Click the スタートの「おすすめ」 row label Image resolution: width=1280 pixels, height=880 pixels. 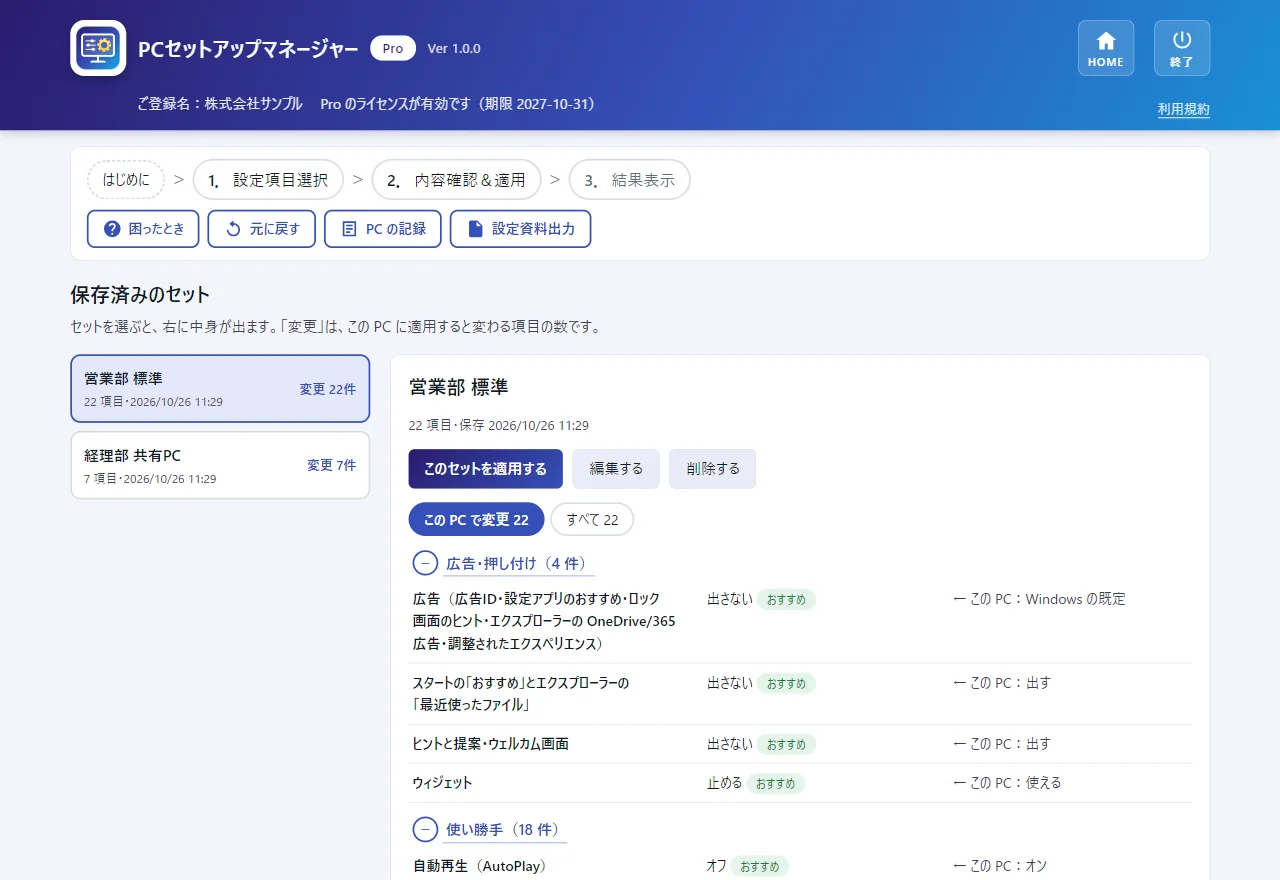tap(521, 694)
